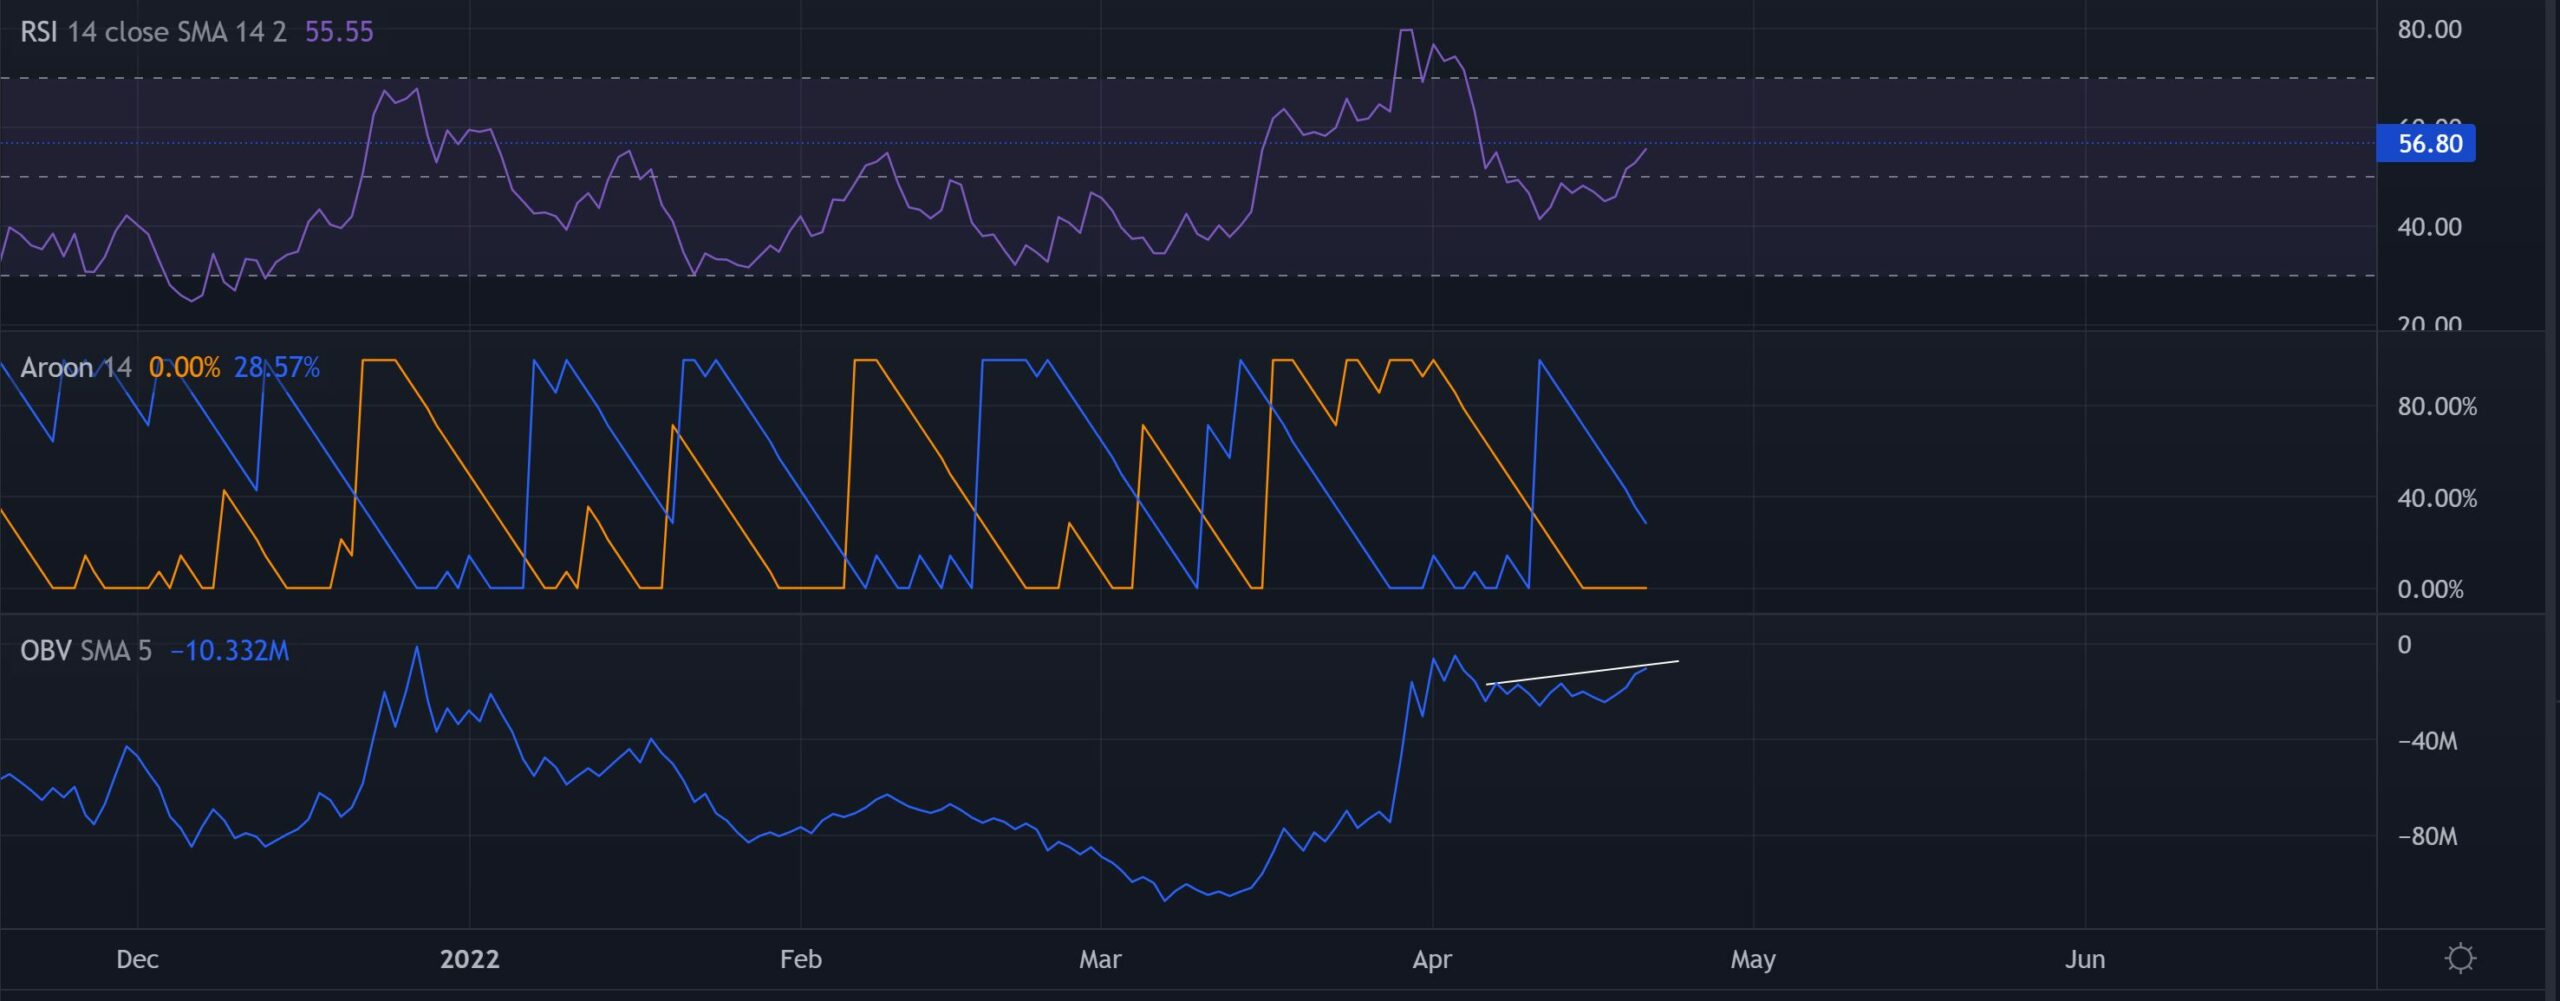Screen dimensions: 2560x1001
Task: Click the Dec label on time axis
Action: [x=137, y=959]
